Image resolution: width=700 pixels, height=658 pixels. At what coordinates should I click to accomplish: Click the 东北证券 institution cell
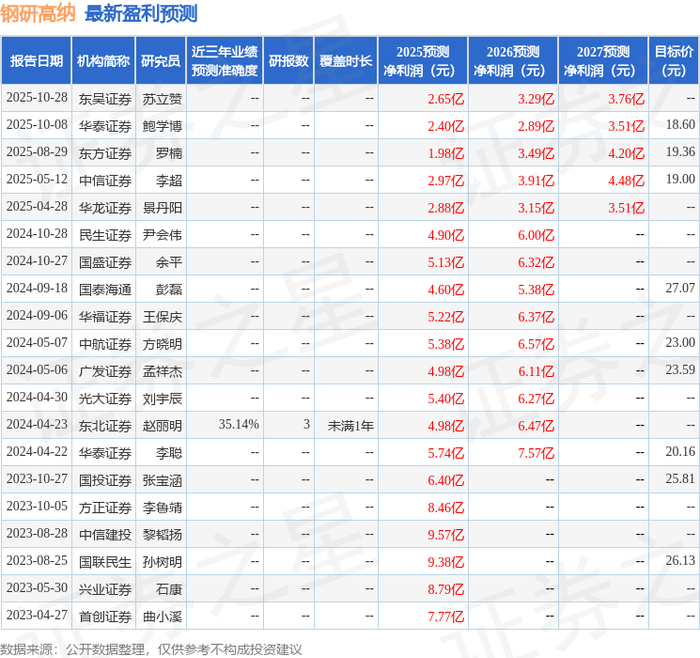tap(105, 425)
